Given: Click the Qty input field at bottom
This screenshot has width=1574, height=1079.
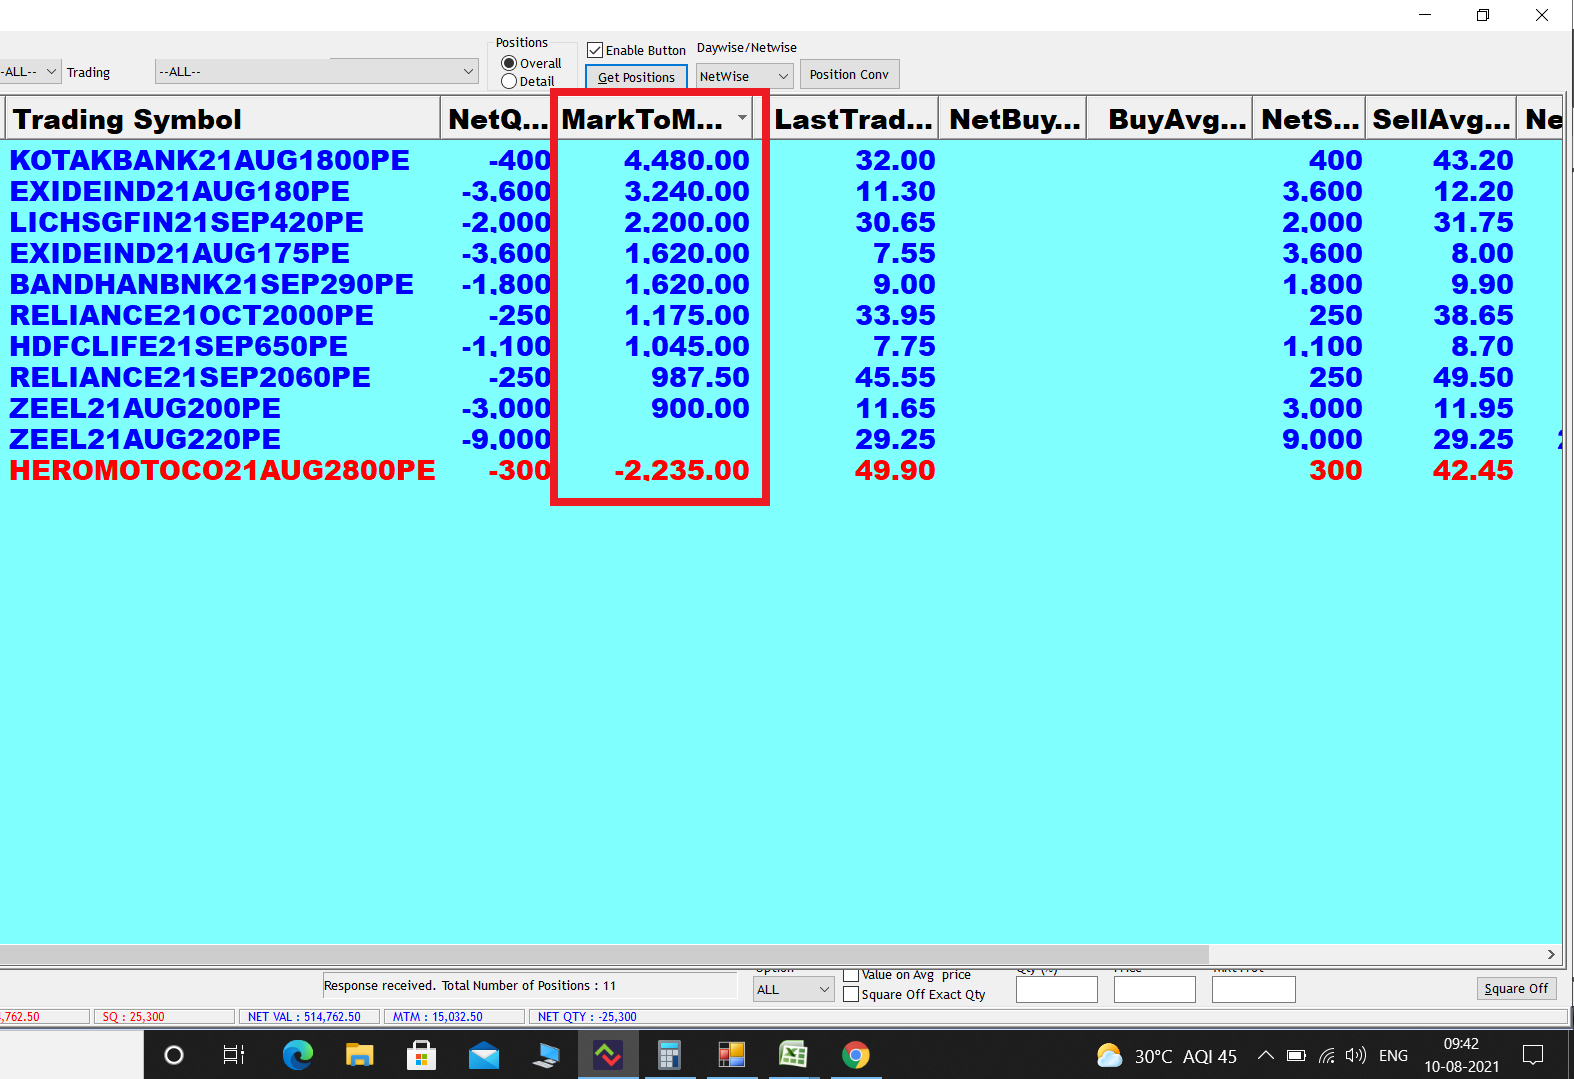Looking at the screenshot, I should (x=1057, y=989).
